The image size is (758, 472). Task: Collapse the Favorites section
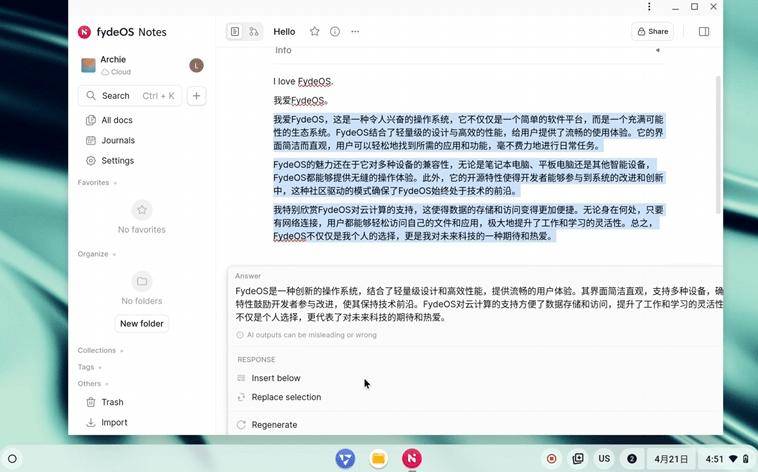98,182
